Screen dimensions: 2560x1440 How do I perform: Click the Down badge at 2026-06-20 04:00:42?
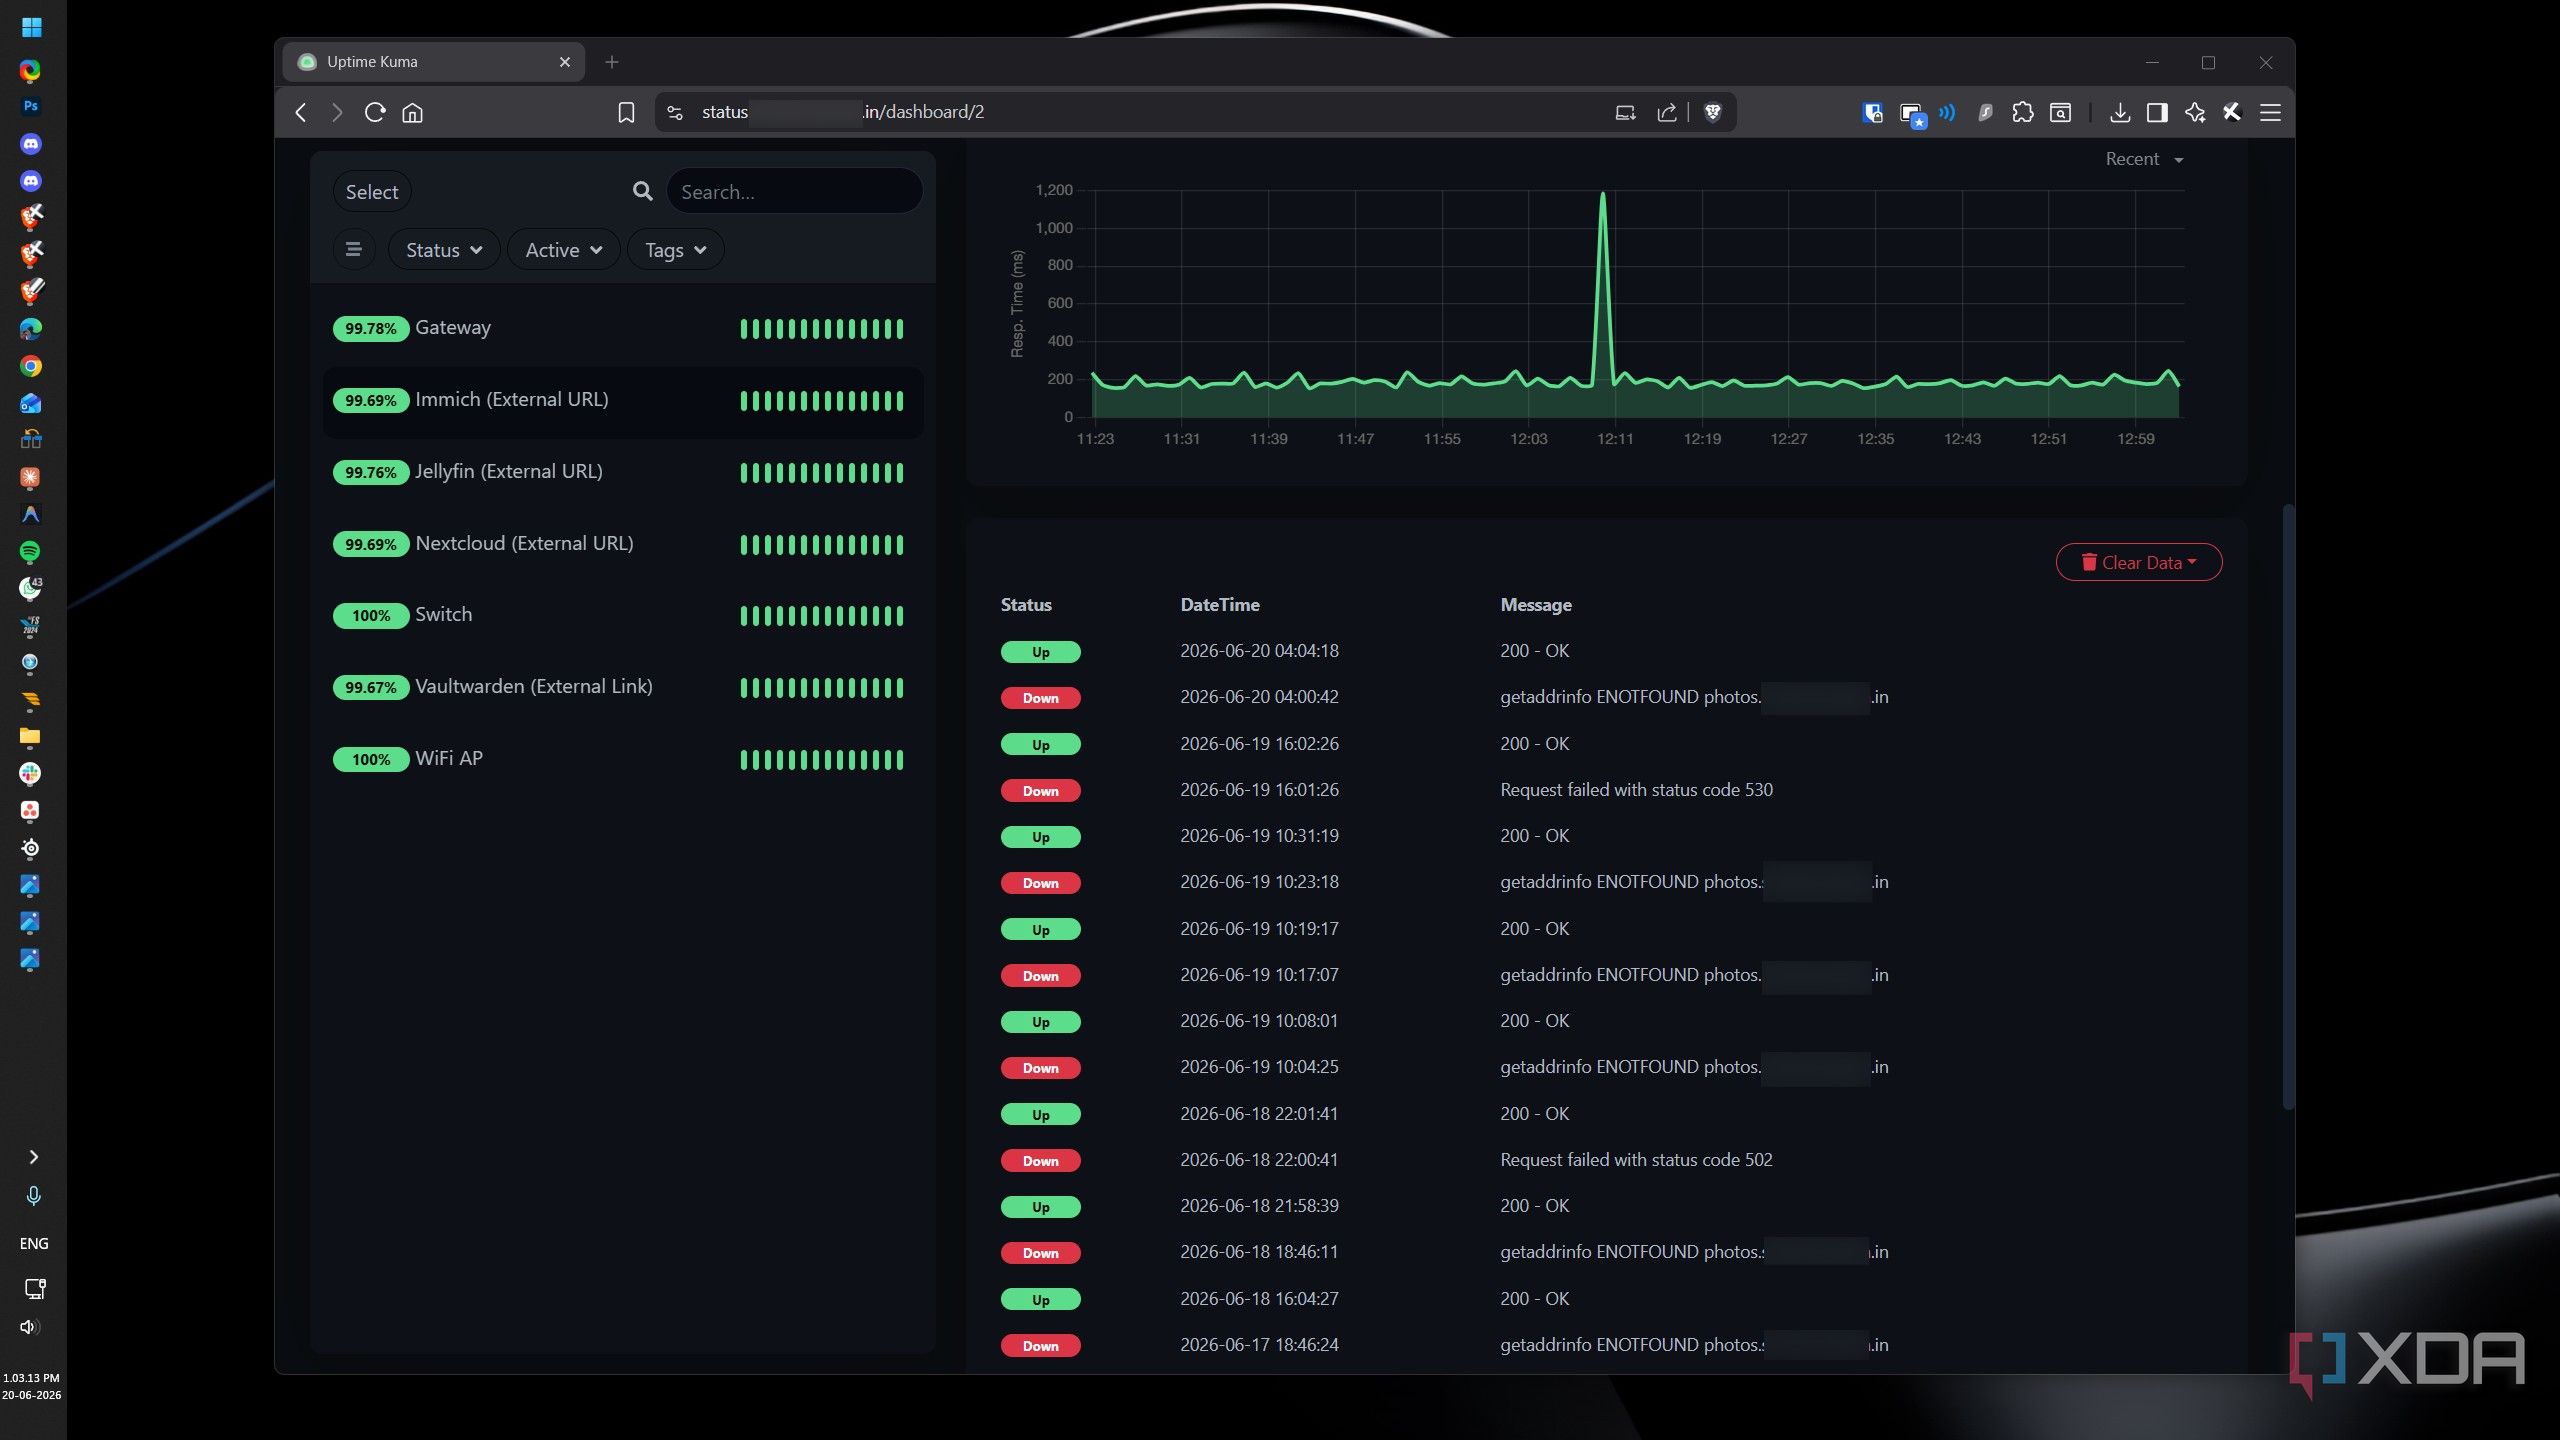1040,698
